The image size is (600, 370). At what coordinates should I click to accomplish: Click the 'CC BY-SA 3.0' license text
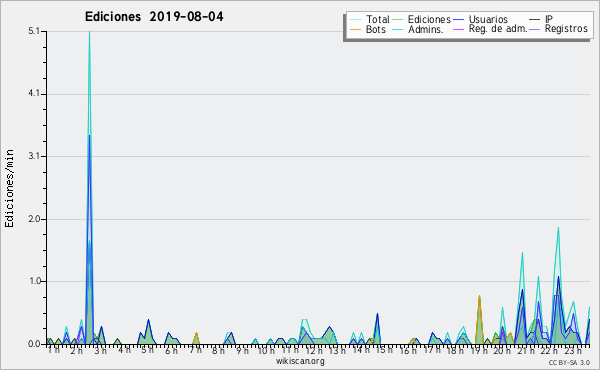pyautogui.click(x=569, y=362)
